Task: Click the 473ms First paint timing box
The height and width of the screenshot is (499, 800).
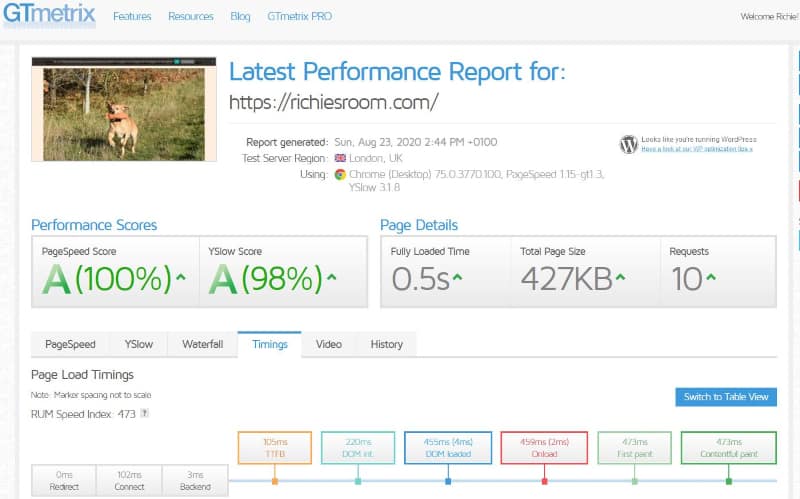Action: pyautogui.click(x=635, y=448)
